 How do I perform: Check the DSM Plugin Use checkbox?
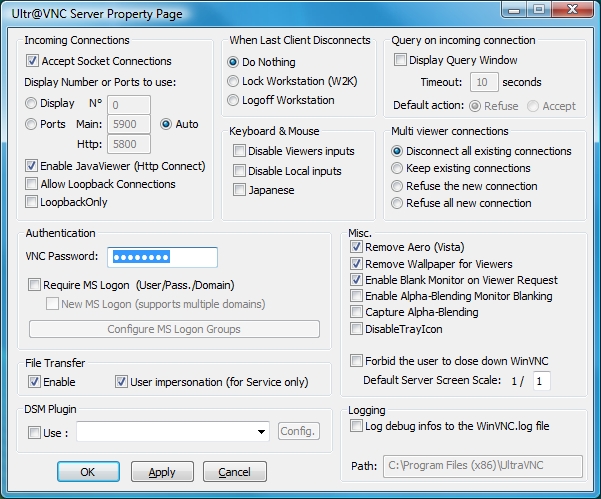(x=34, y=433)
